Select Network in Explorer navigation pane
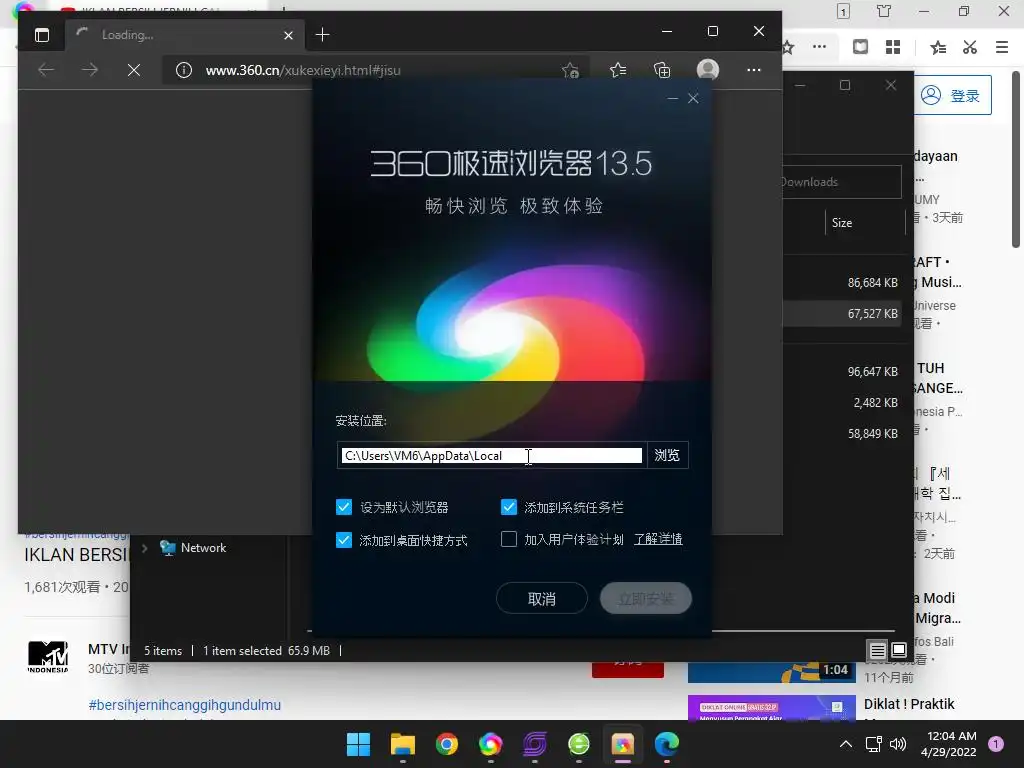Viewport: 1024px width, 768px height. (x=203, y=548)
